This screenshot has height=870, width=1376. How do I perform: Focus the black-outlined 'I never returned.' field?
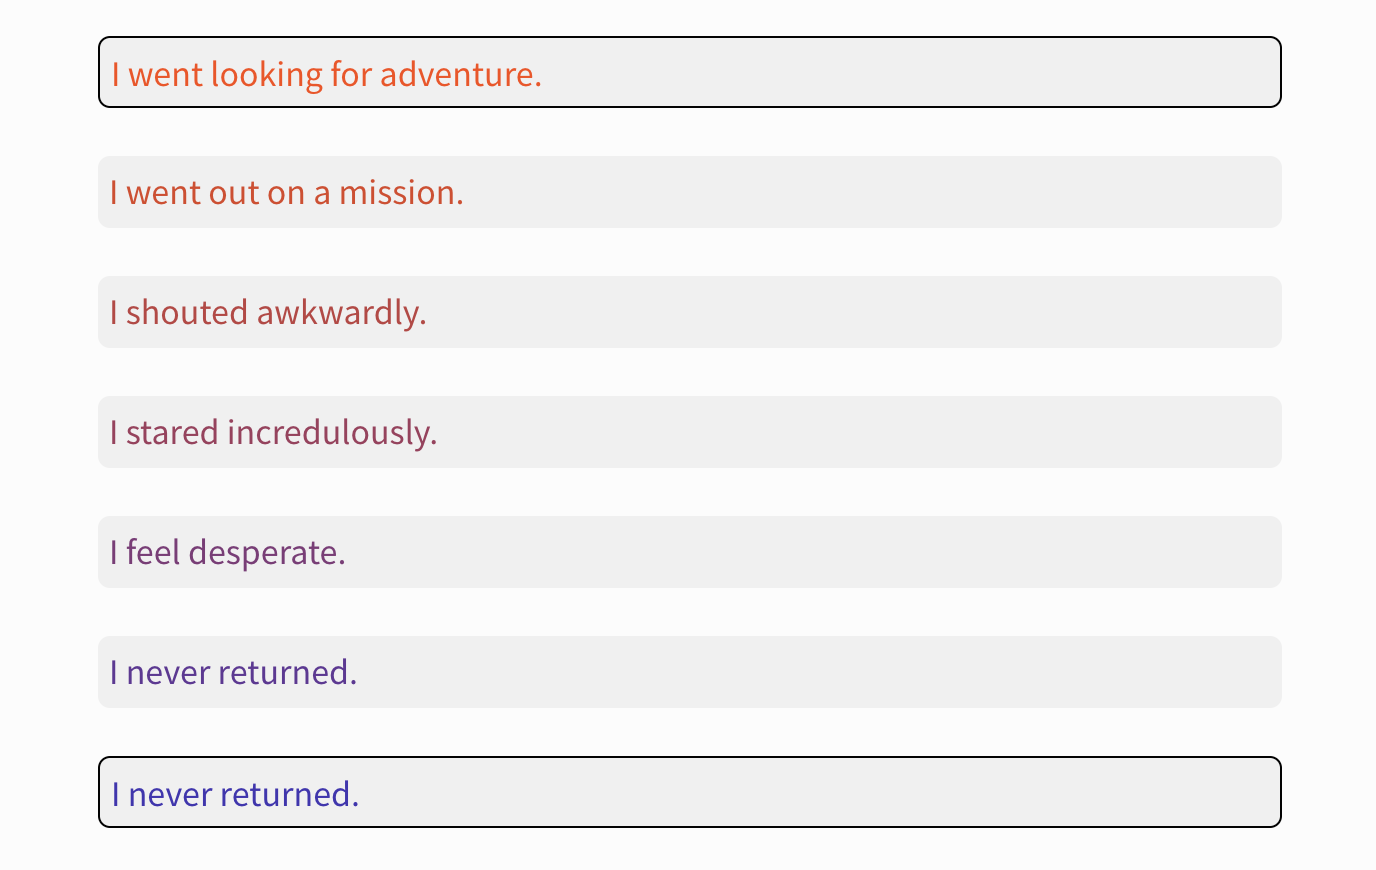coord(689,792)
